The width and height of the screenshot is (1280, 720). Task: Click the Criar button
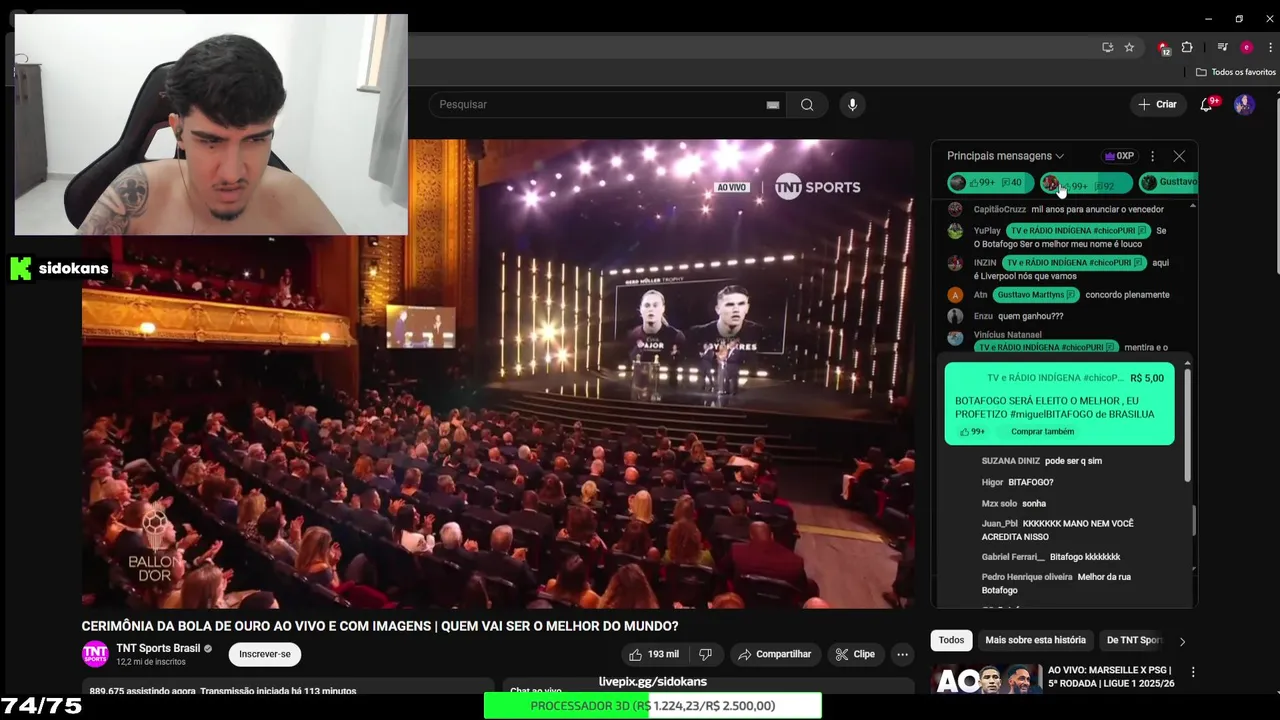click(1158, 104)
